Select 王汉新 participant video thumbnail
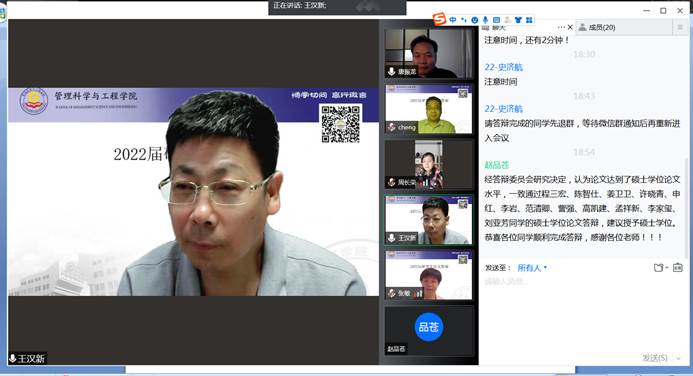 point(428,220)
